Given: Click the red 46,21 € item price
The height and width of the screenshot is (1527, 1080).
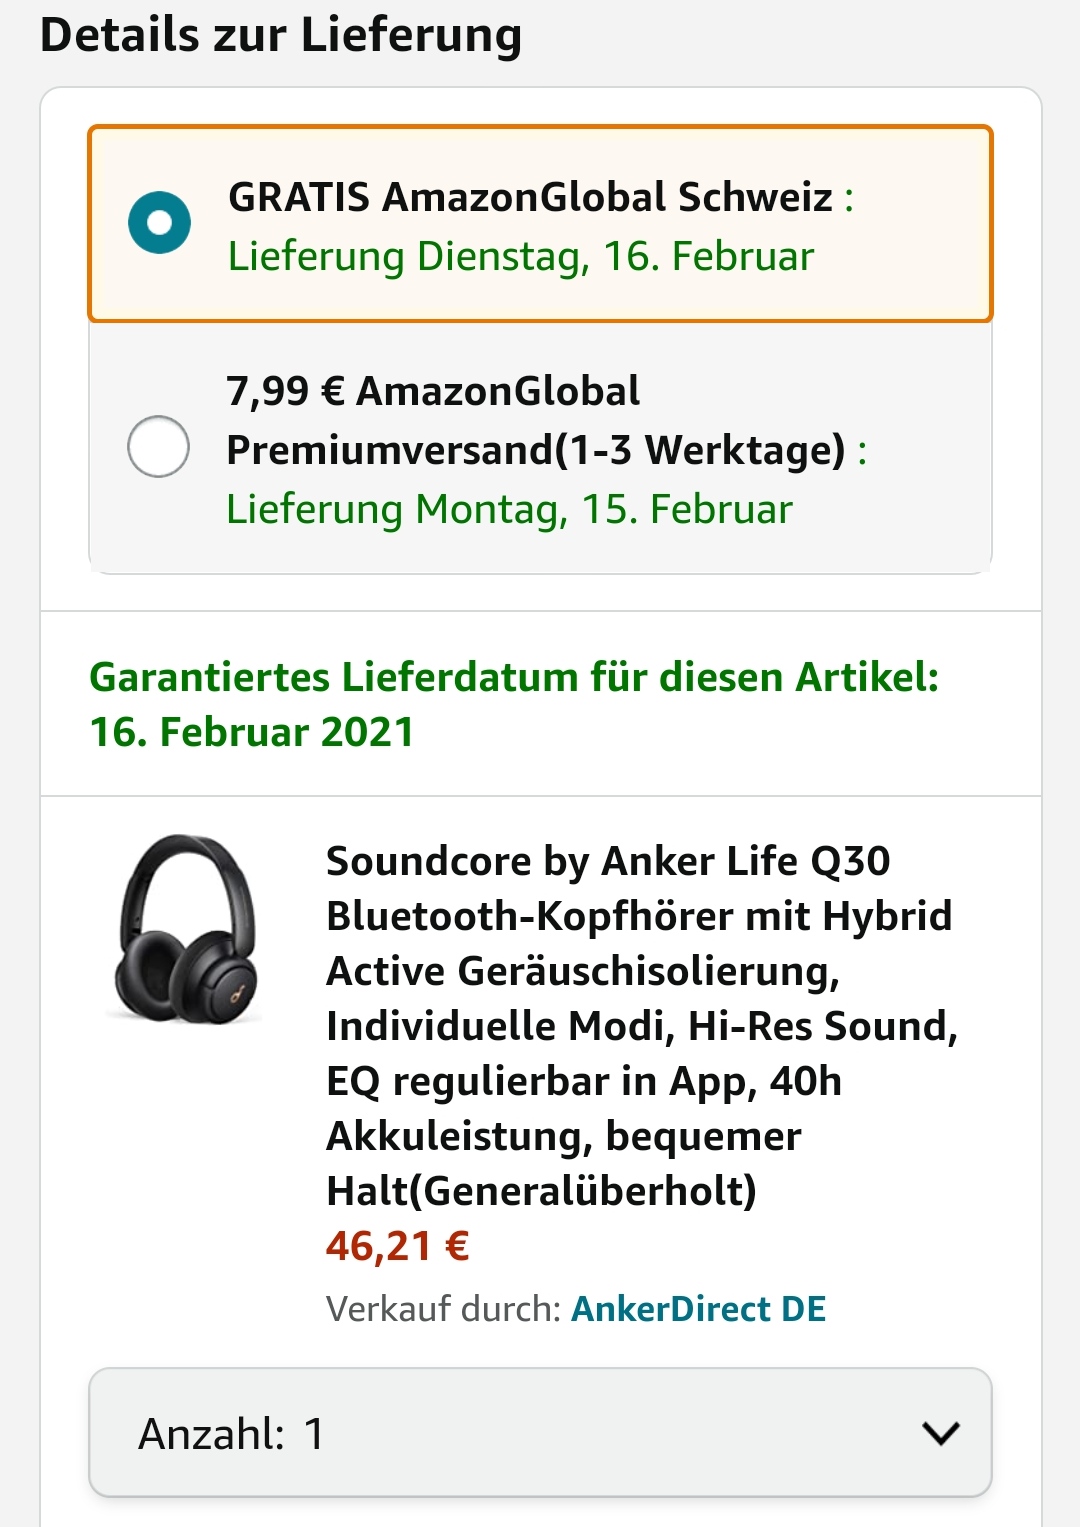Looking at the screenshot, I should (x=397, y=1247).
